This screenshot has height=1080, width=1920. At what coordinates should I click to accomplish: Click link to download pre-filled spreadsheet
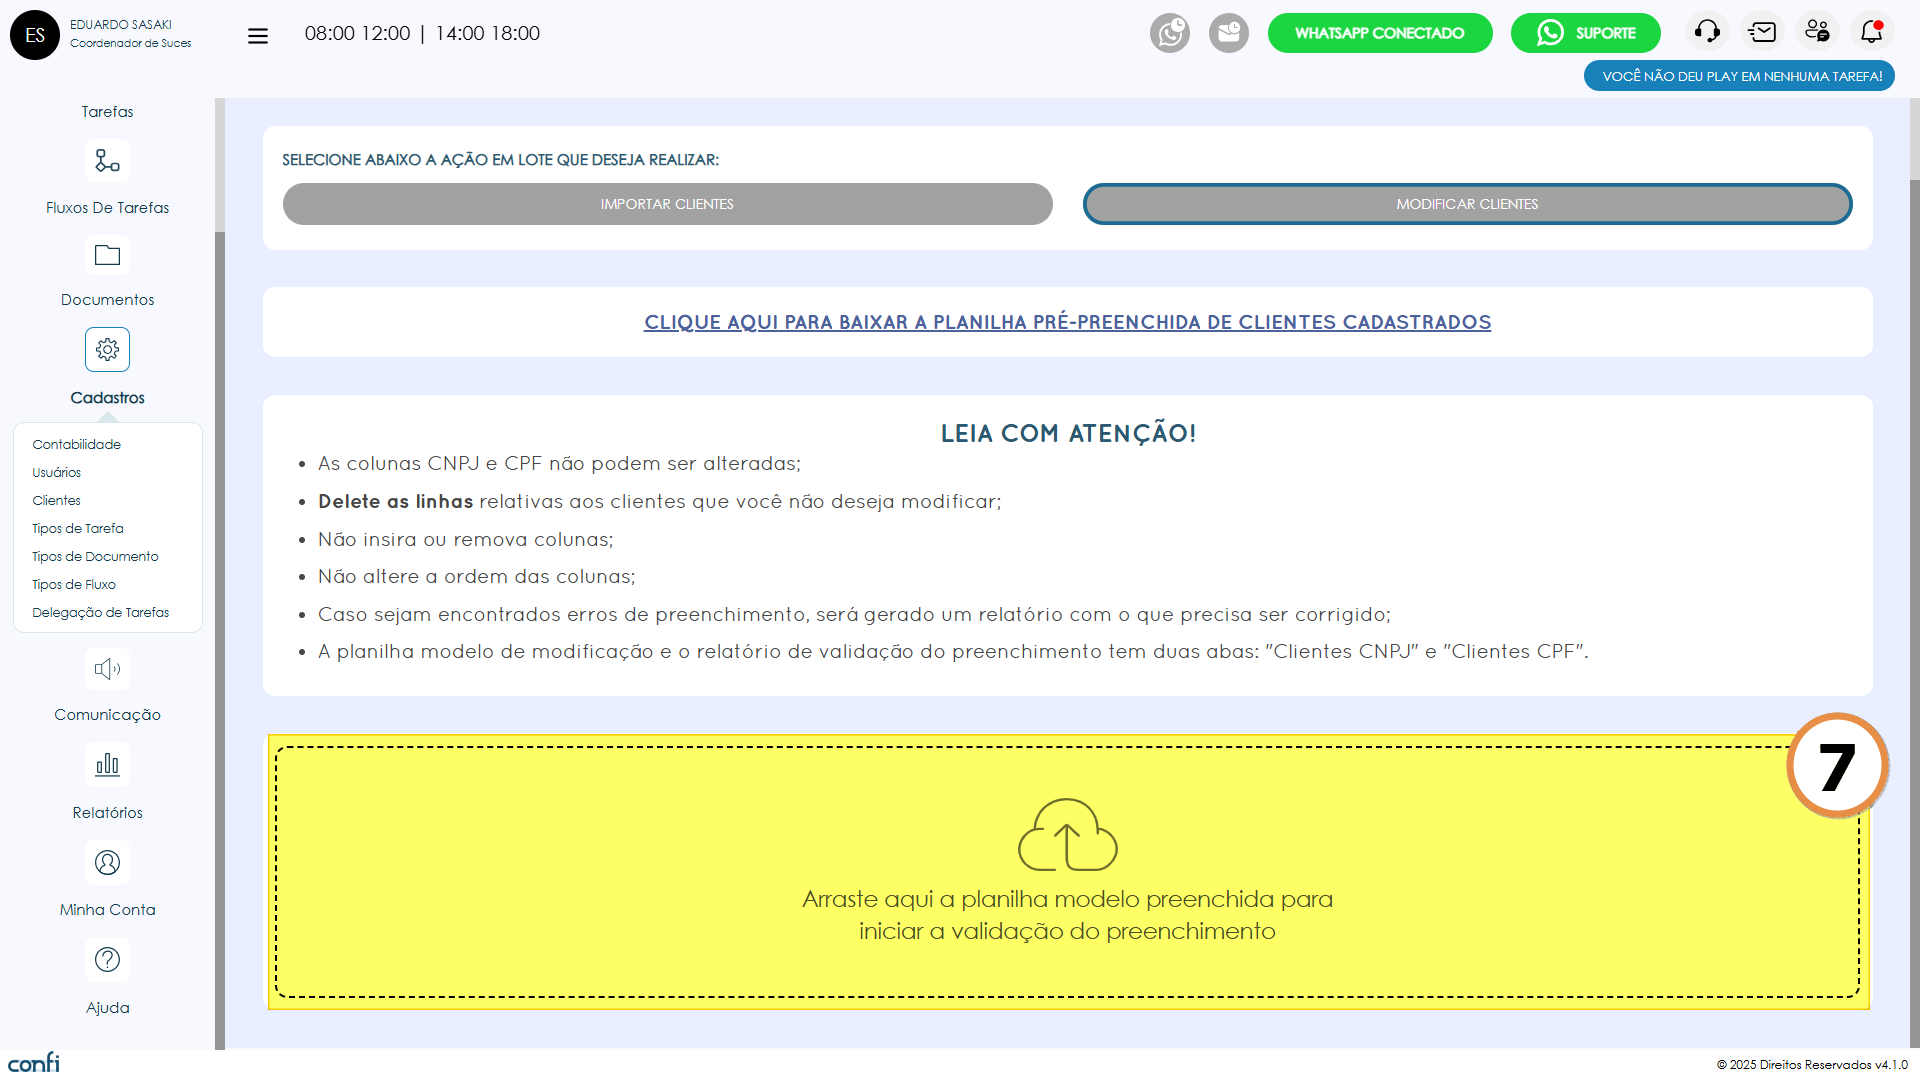tap(1067, 322)
